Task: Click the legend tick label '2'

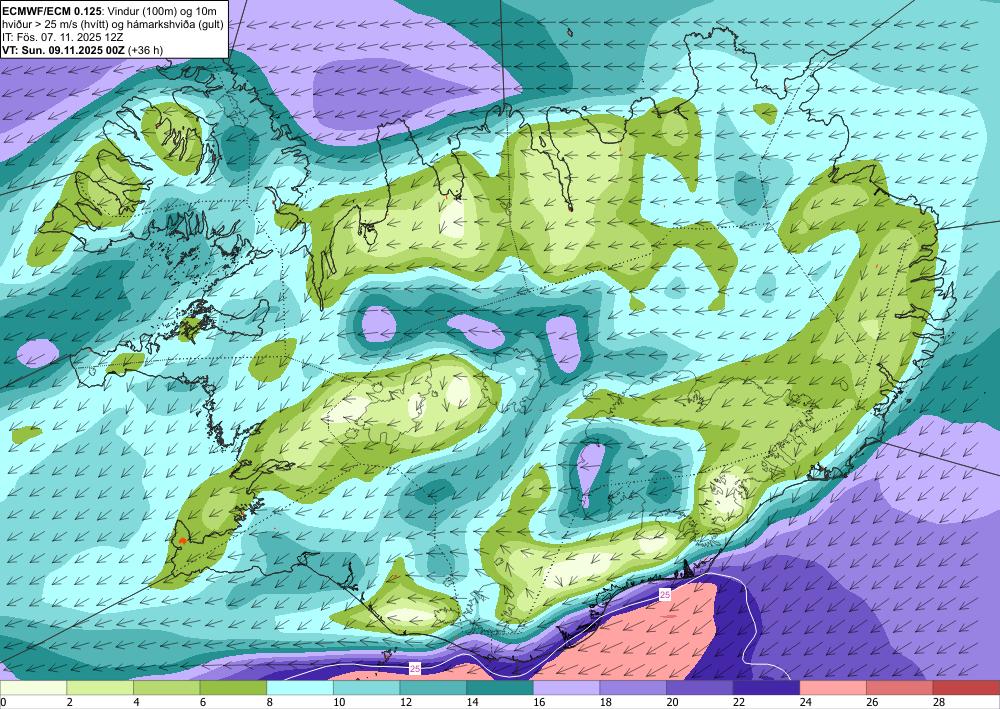Action: point(70,702)
